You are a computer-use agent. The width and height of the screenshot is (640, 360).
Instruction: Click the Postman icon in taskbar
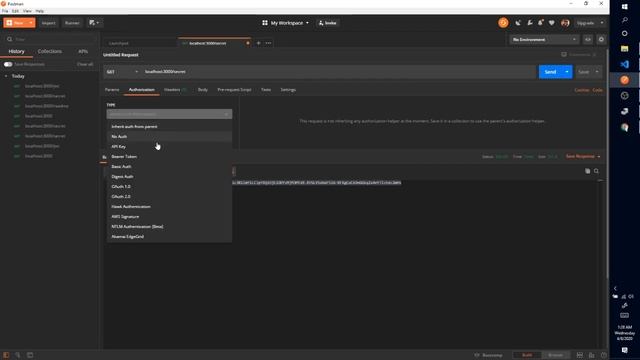(x=624, y=80)
